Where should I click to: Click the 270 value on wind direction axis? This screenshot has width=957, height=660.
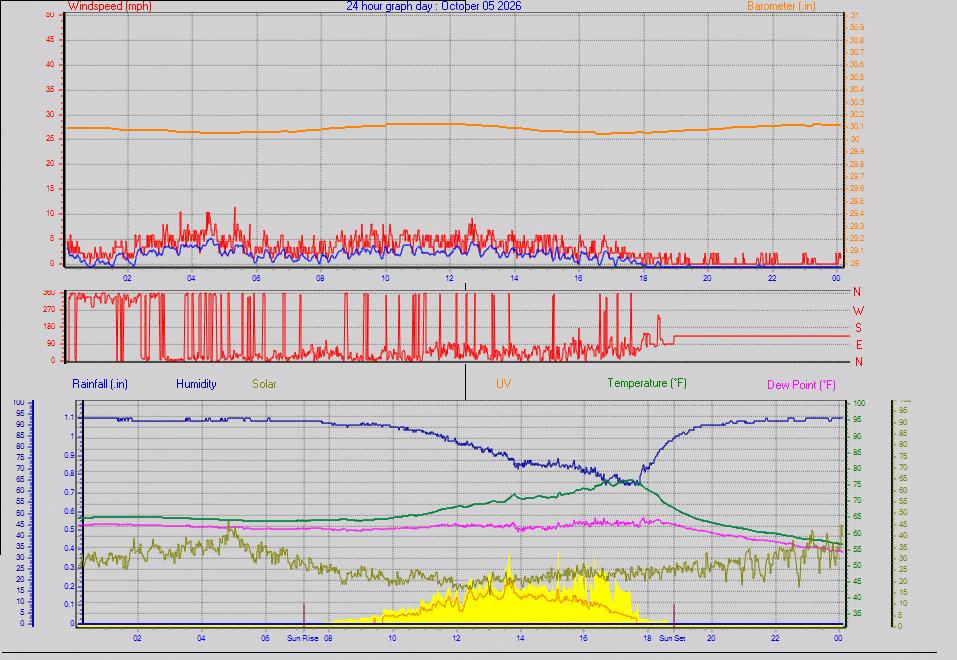pos(49,310)
